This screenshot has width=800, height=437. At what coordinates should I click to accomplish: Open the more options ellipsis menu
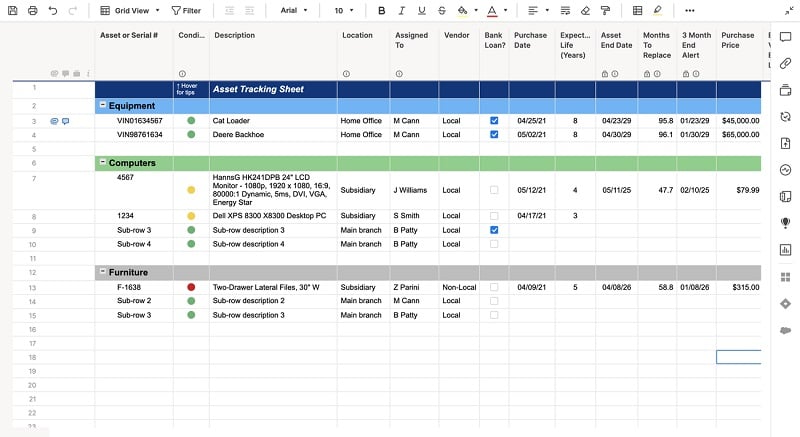689,10
